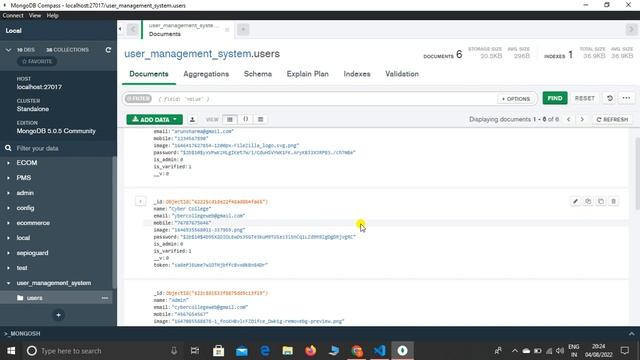640x360 pixels.
Task: Create a database with the plus button
Action: pos(58,315)
